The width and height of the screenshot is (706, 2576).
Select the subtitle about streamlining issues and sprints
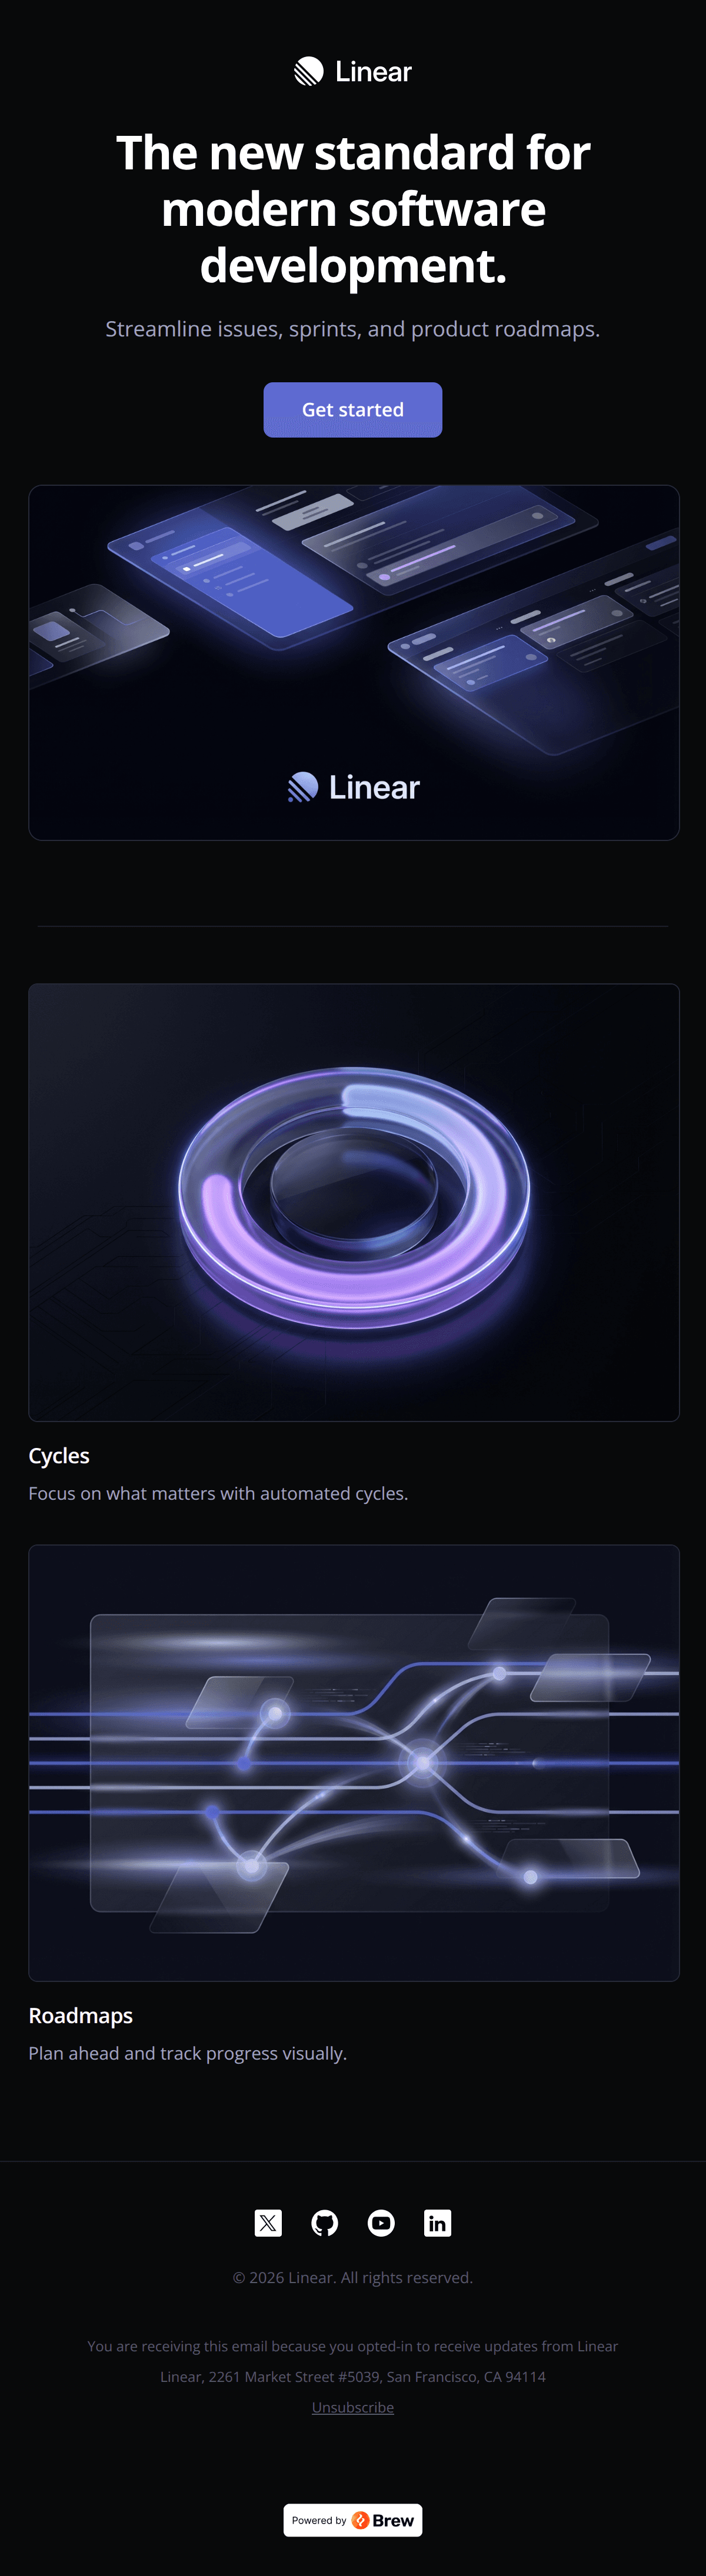pos(352,329)
